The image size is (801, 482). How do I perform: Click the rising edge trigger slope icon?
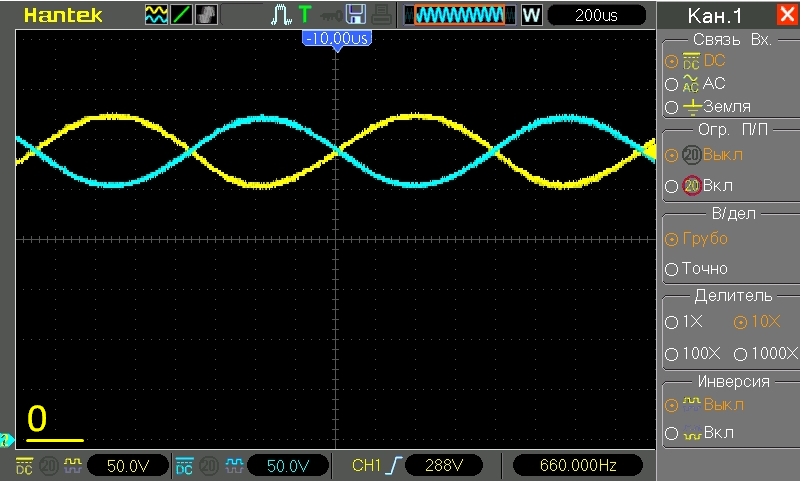click(393, 466)
